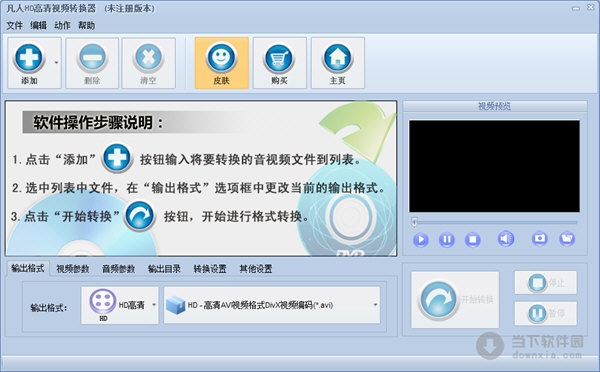
Task: Open the 帮助 menu
Action: point(86,26)
